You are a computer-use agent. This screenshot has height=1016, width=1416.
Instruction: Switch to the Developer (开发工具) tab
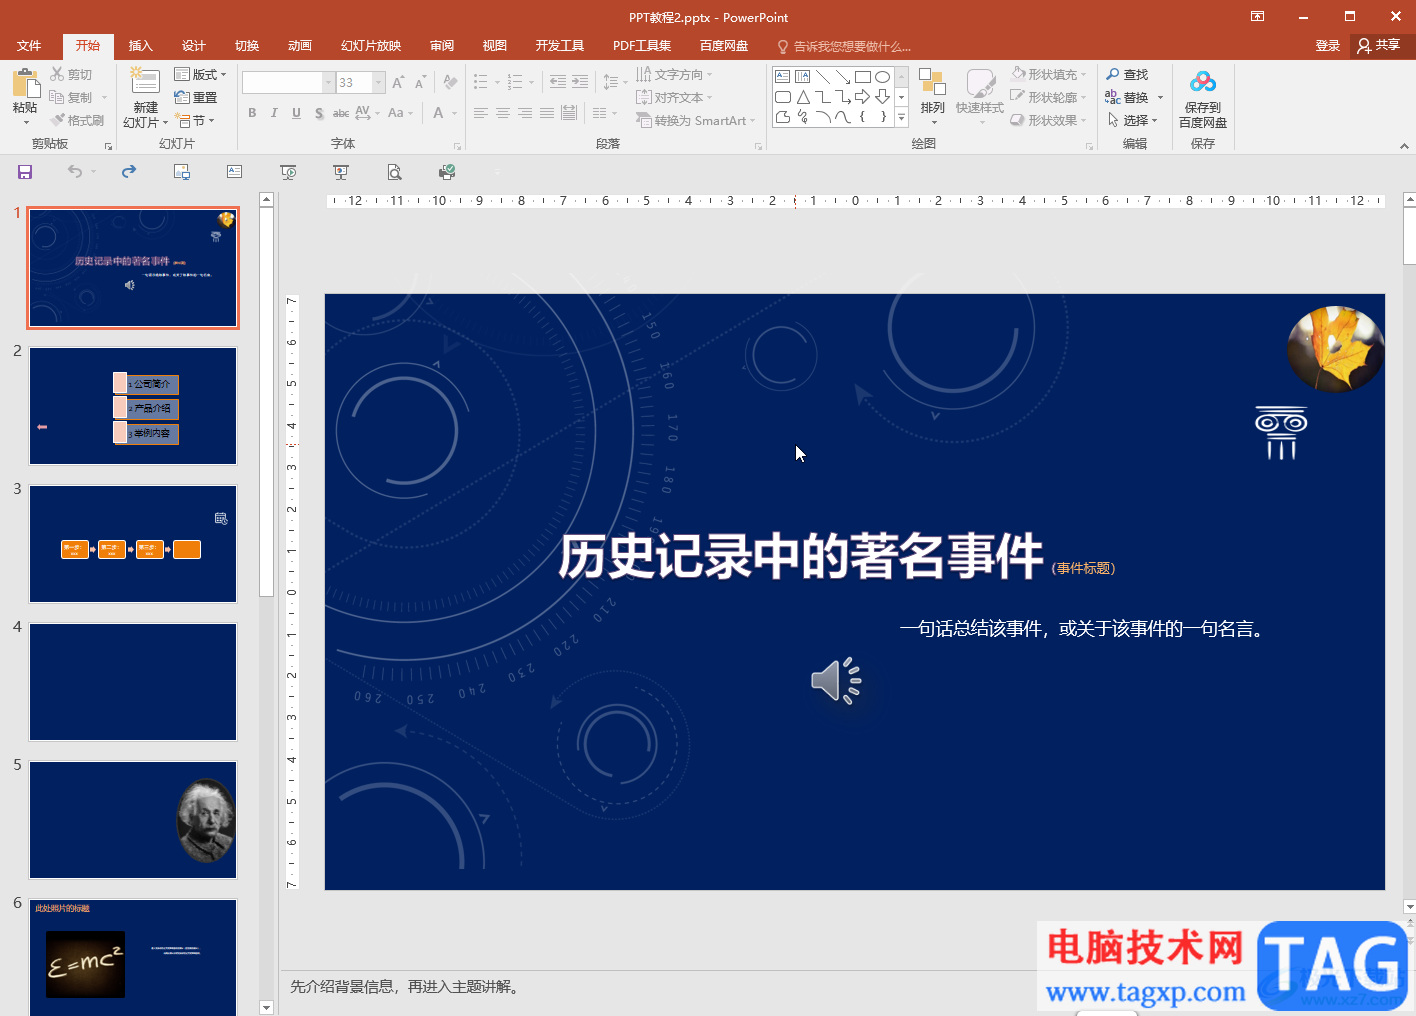click(x=560, y=46)
